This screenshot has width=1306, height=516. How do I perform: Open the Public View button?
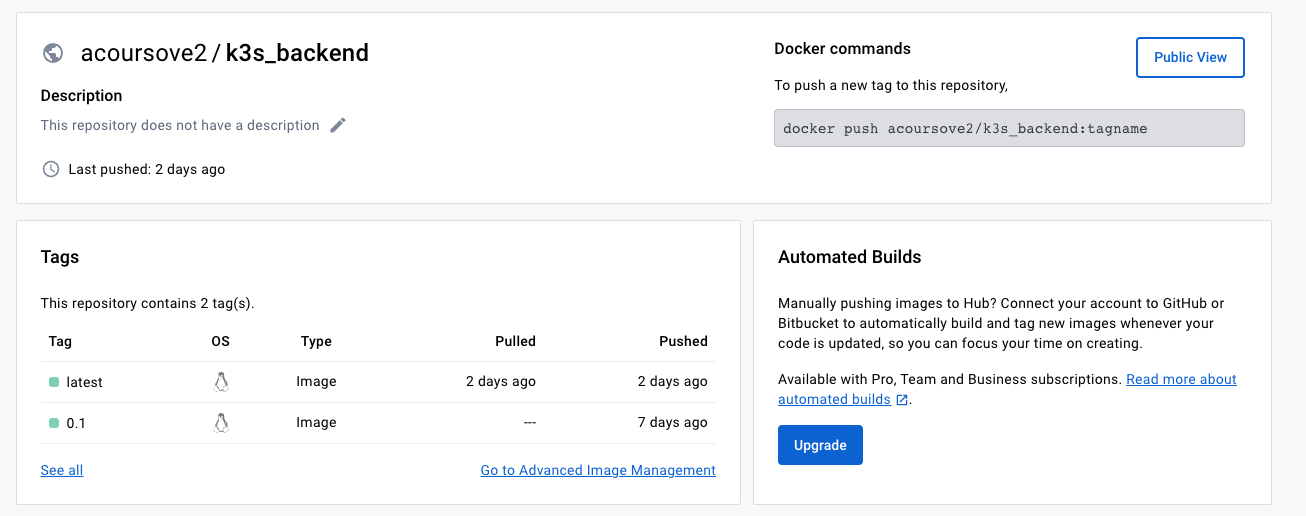(x=1190, y=57)
